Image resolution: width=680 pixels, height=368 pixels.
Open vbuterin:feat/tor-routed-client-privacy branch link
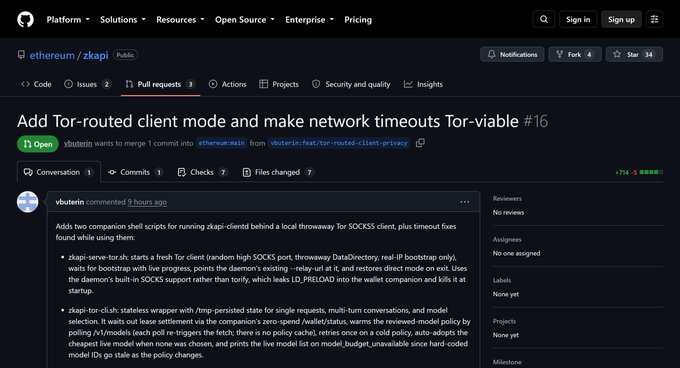coord(339,143)
